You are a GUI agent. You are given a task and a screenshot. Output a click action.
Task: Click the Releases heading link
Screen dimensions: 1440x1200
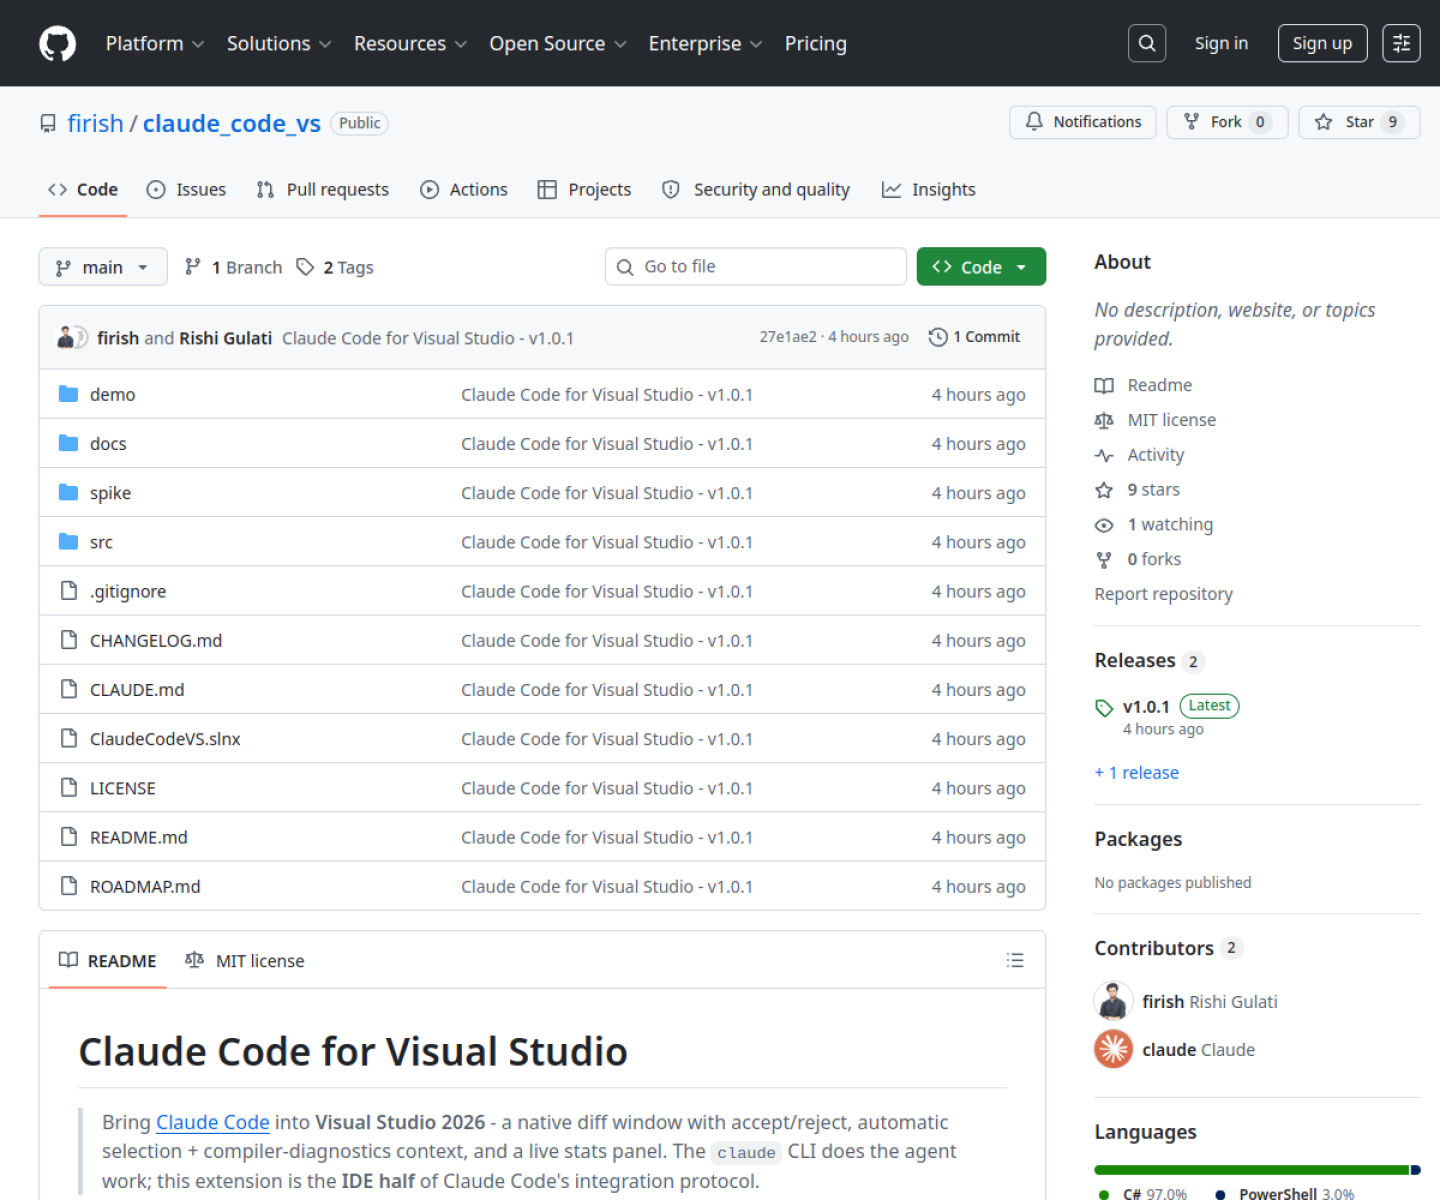point(1135,660)
